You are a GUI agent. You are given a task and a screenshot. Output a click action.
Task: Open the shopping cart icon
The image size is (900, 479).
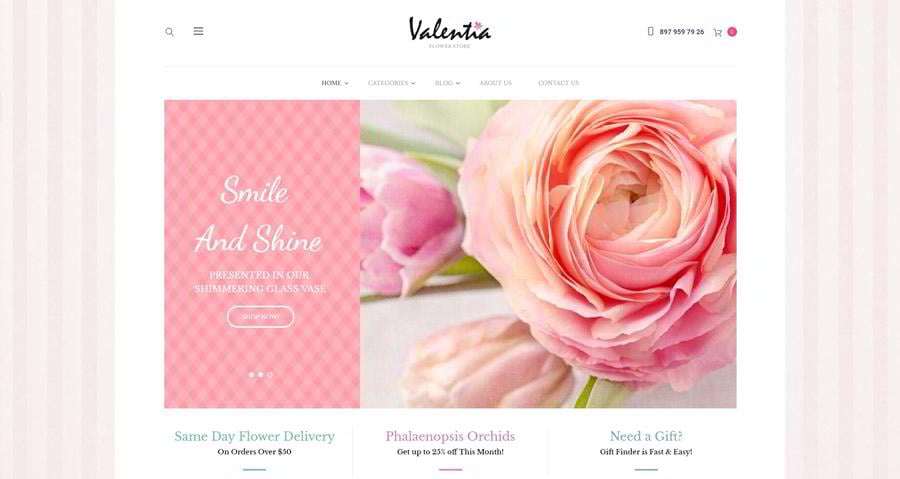[717, 33]
